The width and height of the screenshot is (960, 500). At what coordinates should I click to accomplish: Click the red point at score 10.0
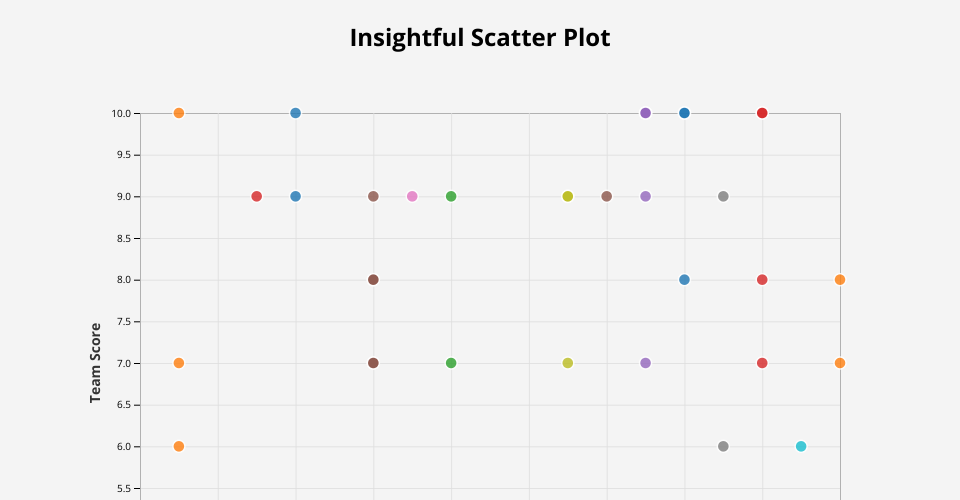coord(762,113)
